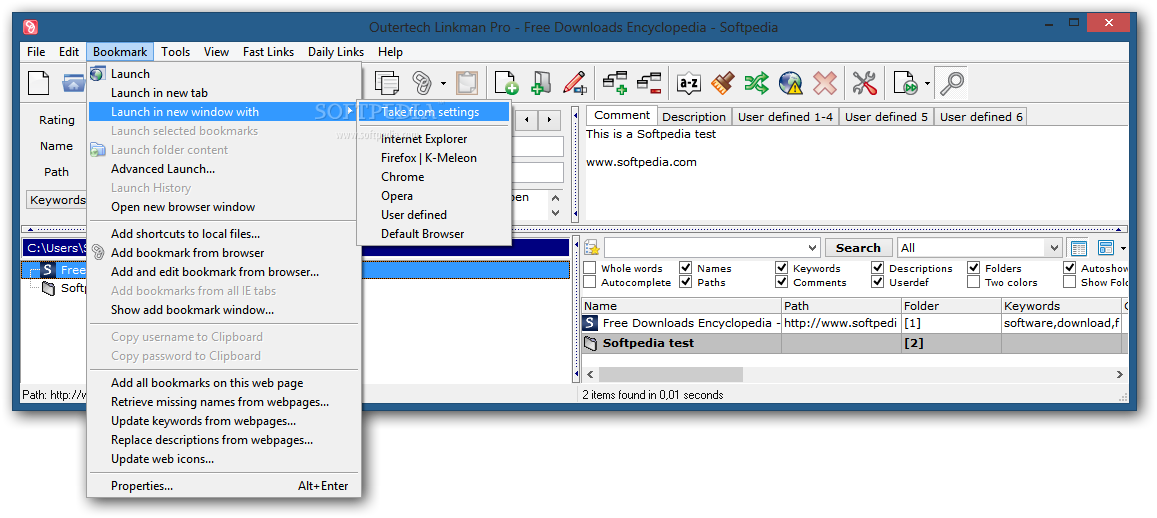Image resolution: width=1157 pixels, height=518 pixels.
Task: Uncheck the Folders checkbox
Action: click(x=973, y=268)
